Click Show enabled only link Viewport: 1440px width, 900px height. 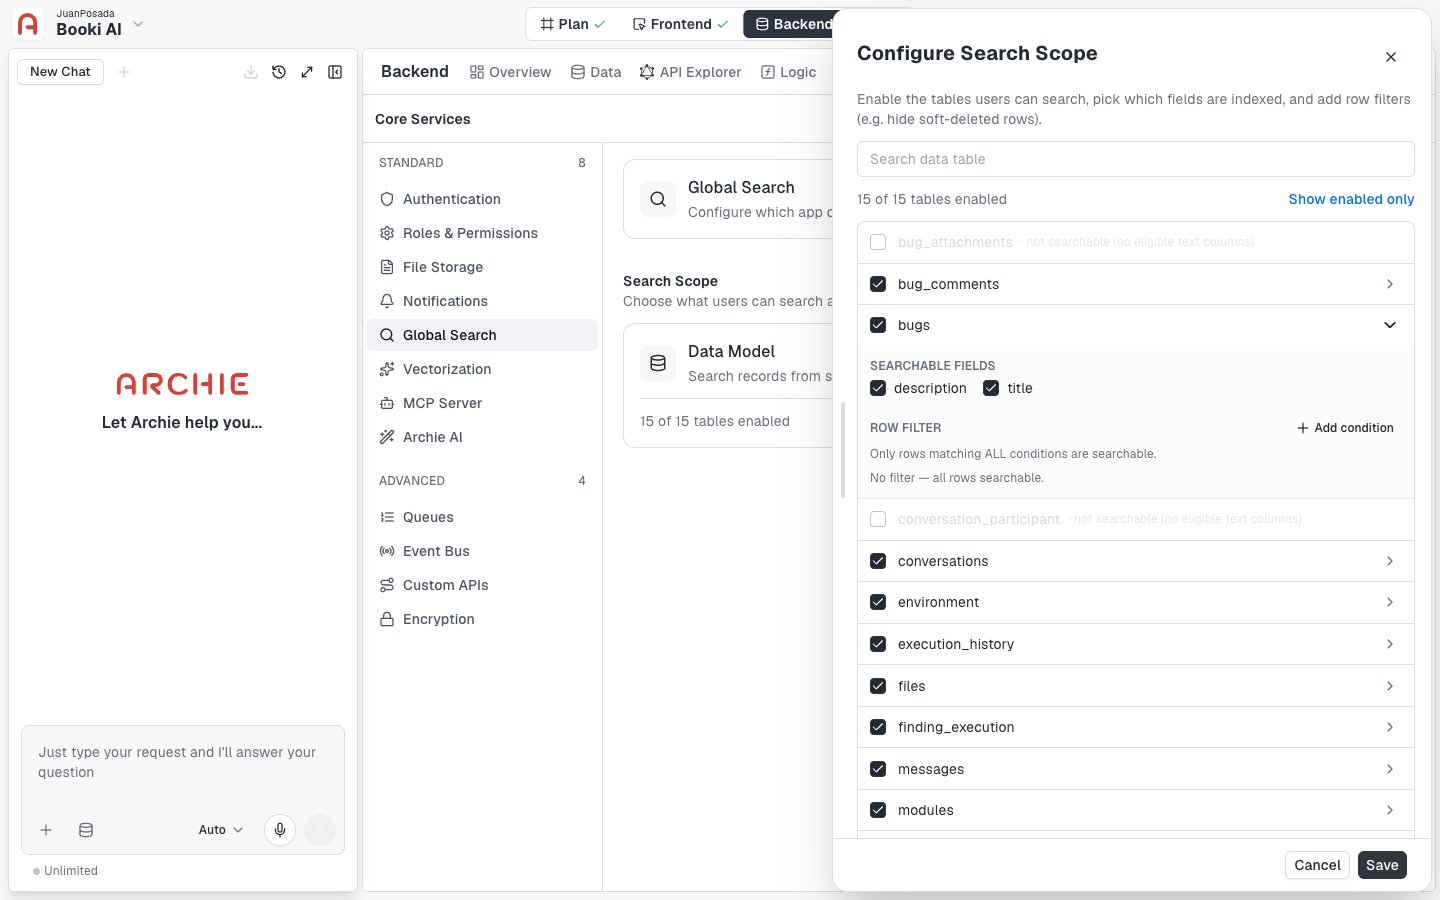[1351, 199]
